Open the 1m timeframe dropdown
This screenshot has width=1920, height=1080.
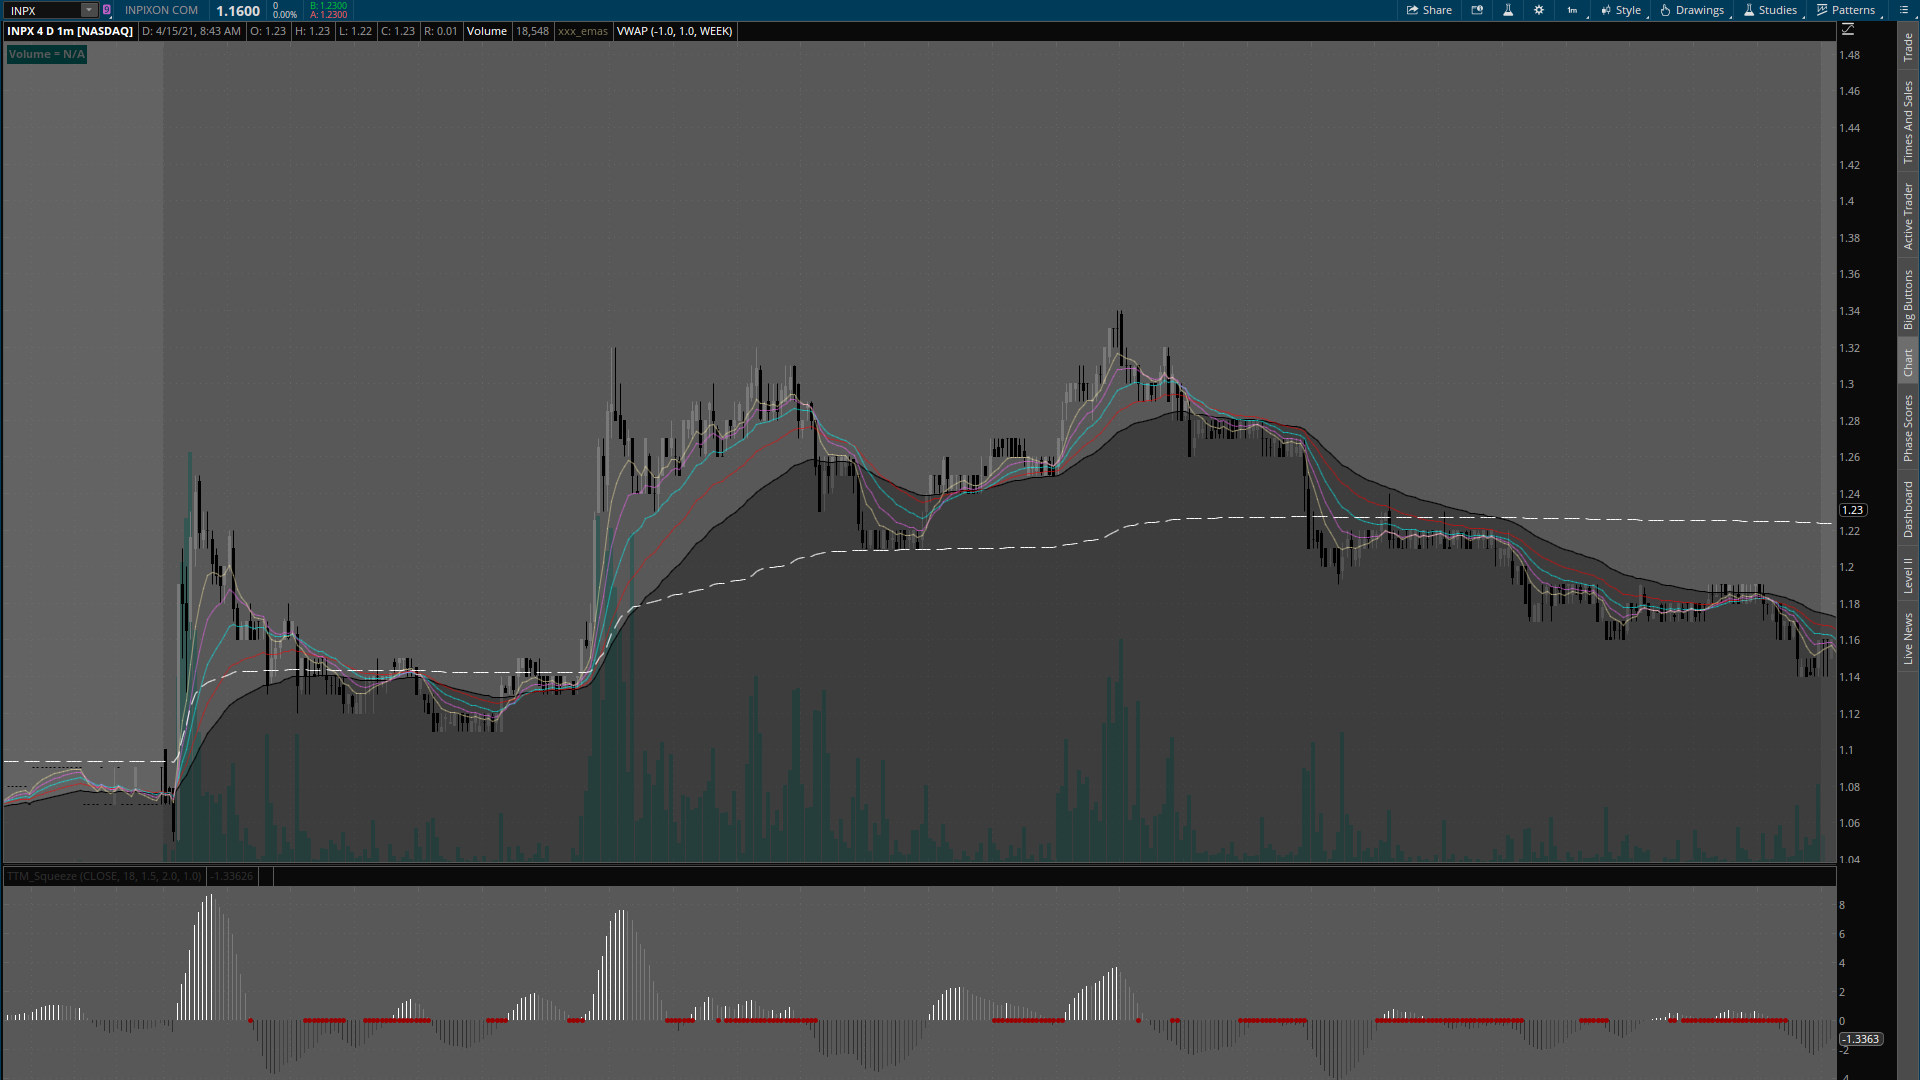tap(1572, 10)
